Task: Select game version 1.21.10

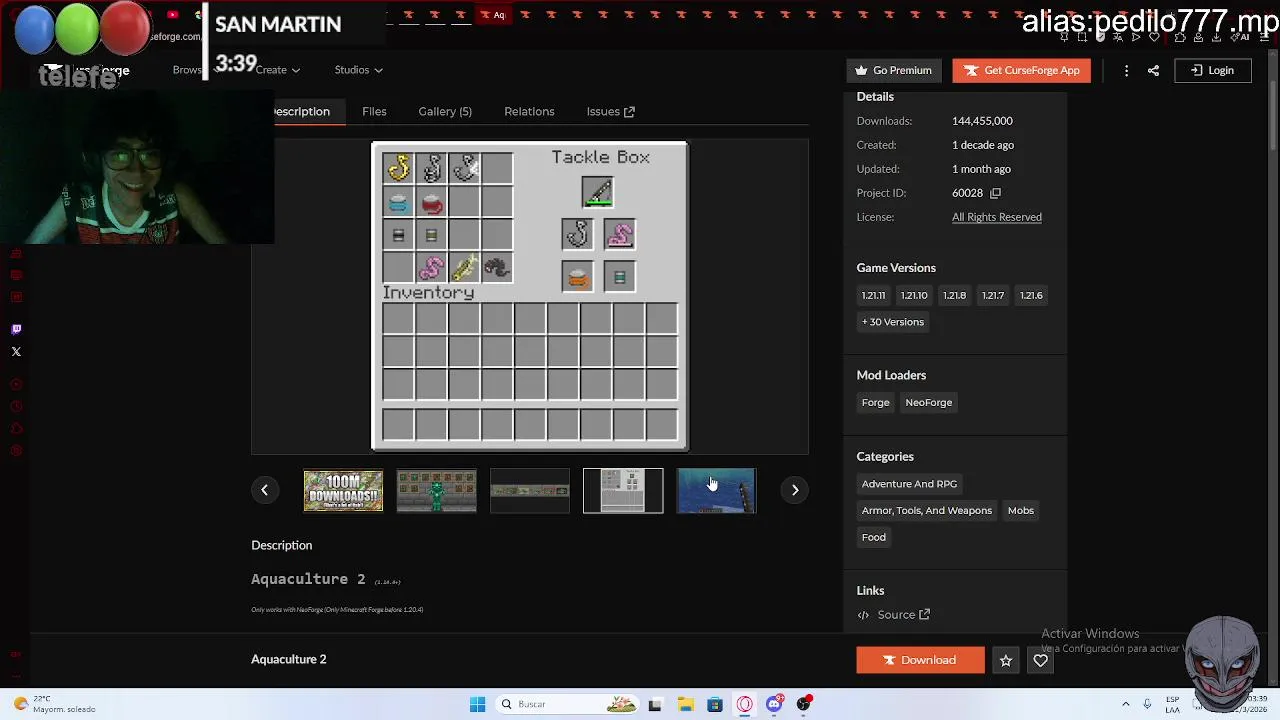Action: (x=914, y=295)
